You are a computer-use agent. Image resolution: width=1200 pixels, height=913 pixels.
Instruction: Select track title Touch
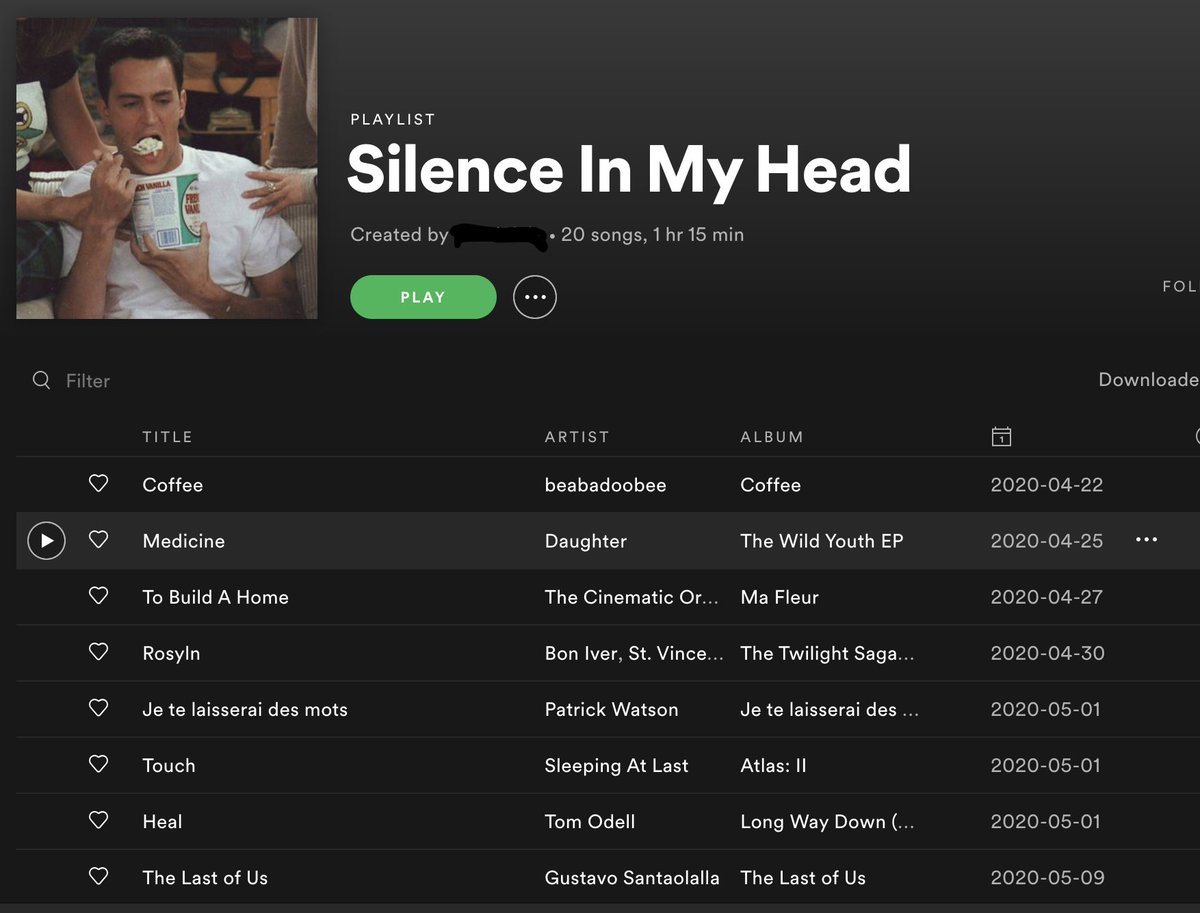click(x=169, y=765)
